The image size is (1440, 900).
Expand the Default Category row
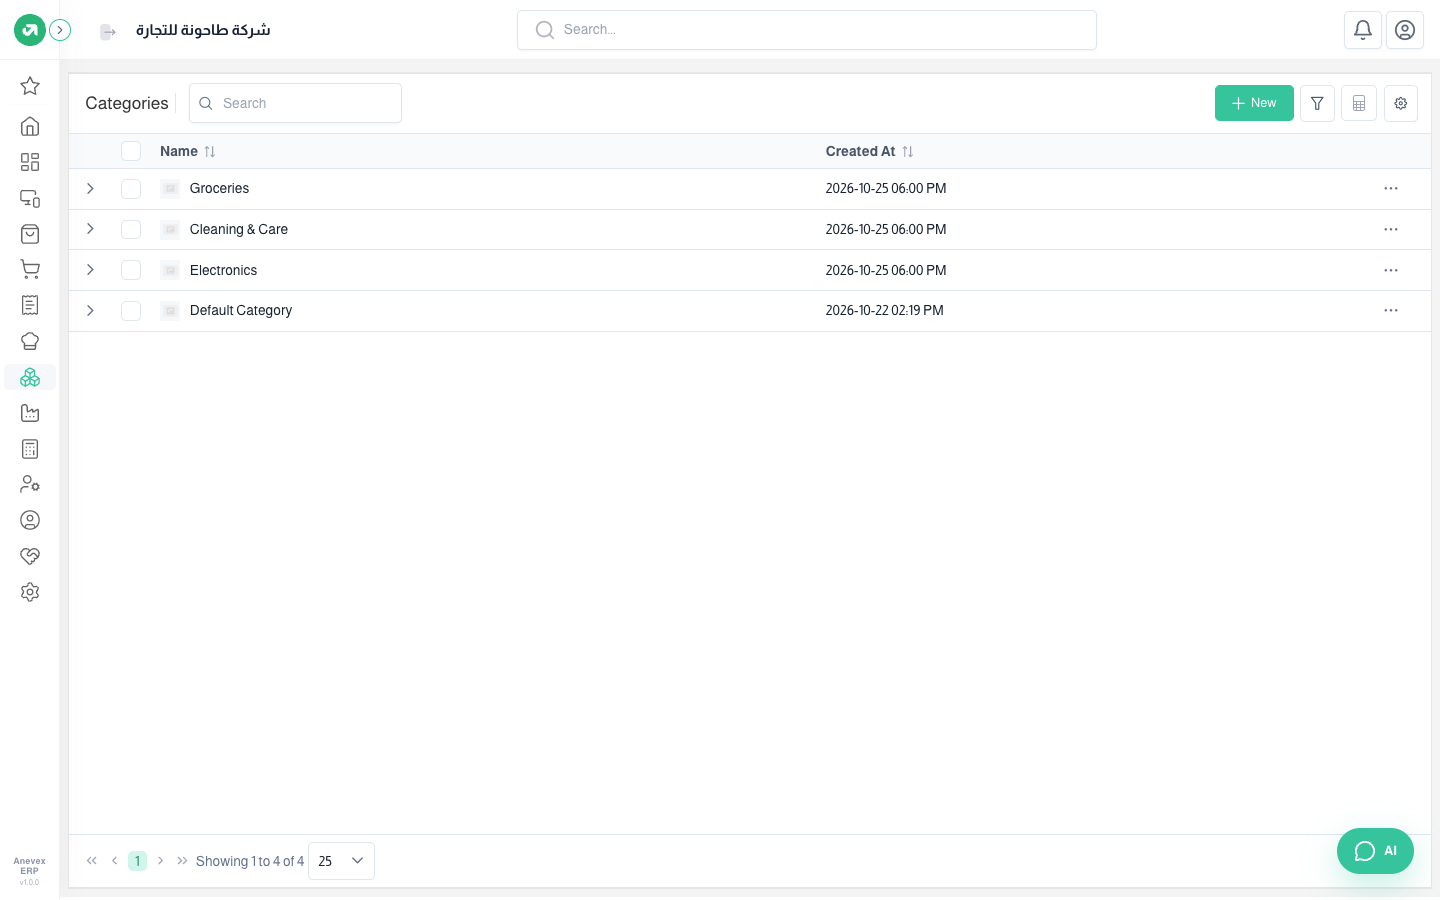coord(90,311)
